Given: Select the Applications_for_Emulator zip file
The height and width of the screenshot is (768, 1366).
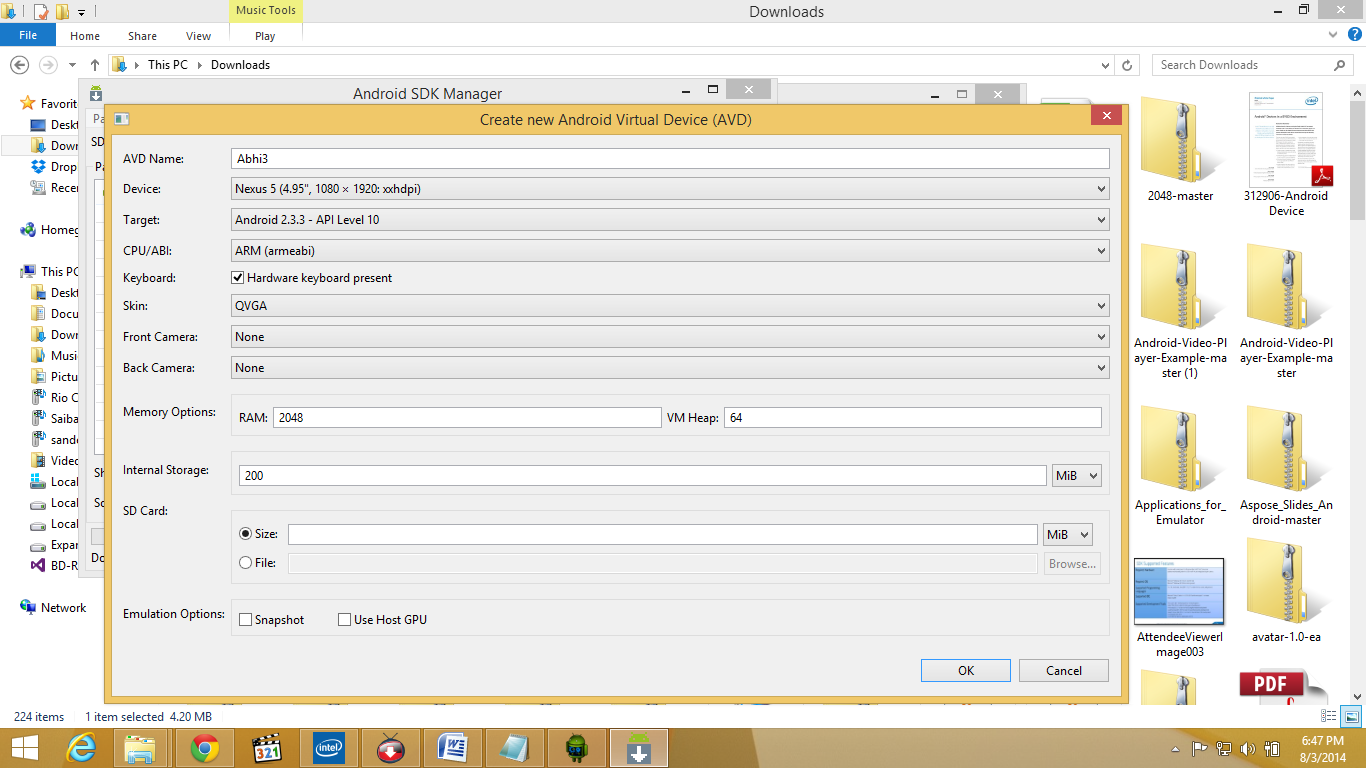Looking at the screenshot, I should 1180,465.
